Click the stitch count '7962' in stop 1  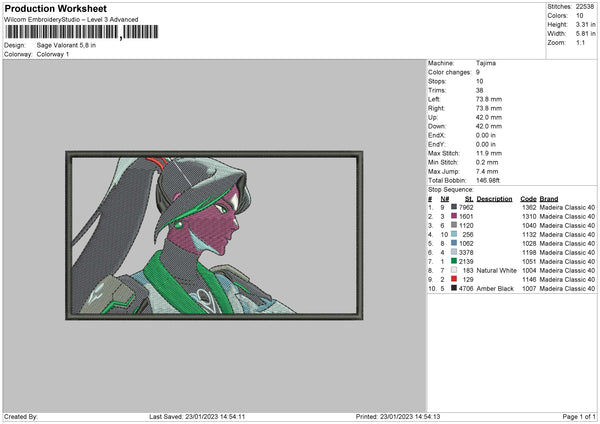(466, 207)
